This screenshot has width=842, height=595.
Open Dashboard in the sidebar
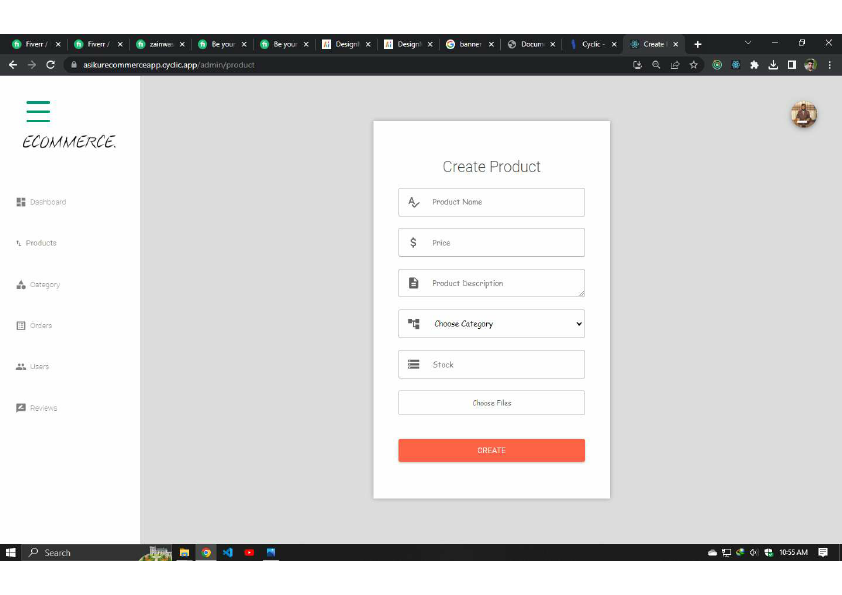41,202
